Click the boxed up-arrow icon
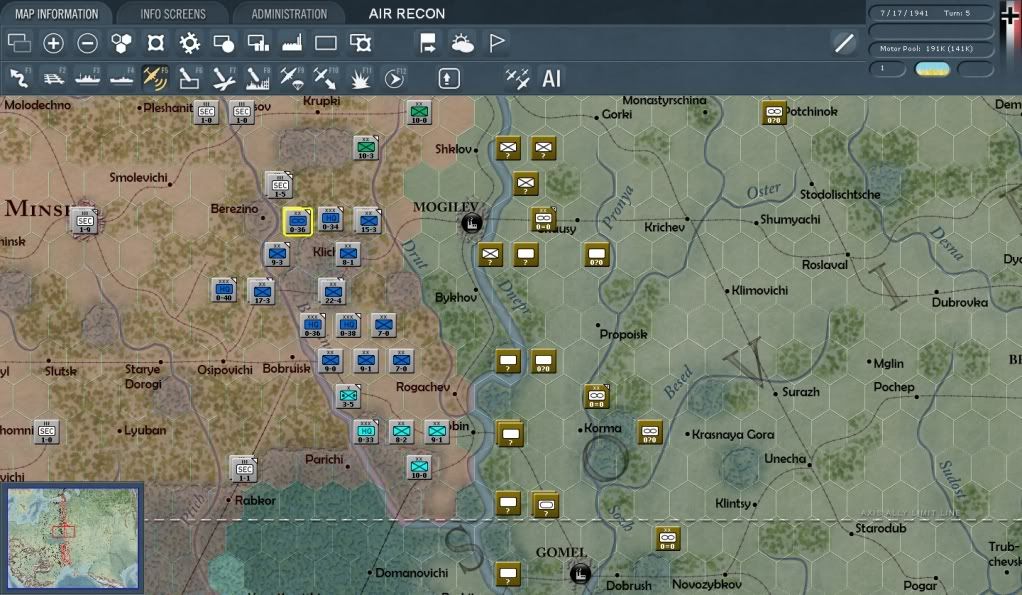The image size is (1022, 595). tap(448, 79)
